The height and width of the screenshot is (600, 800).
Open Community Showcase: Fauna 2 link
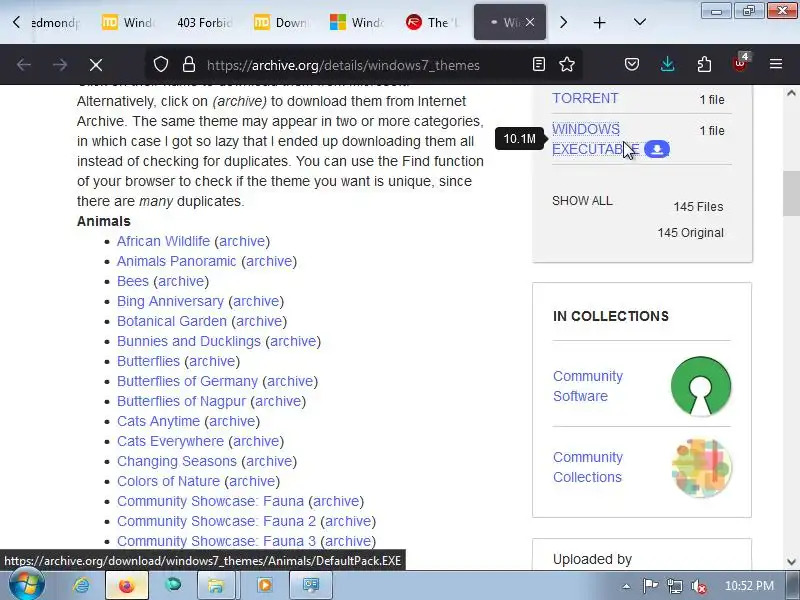216,521
